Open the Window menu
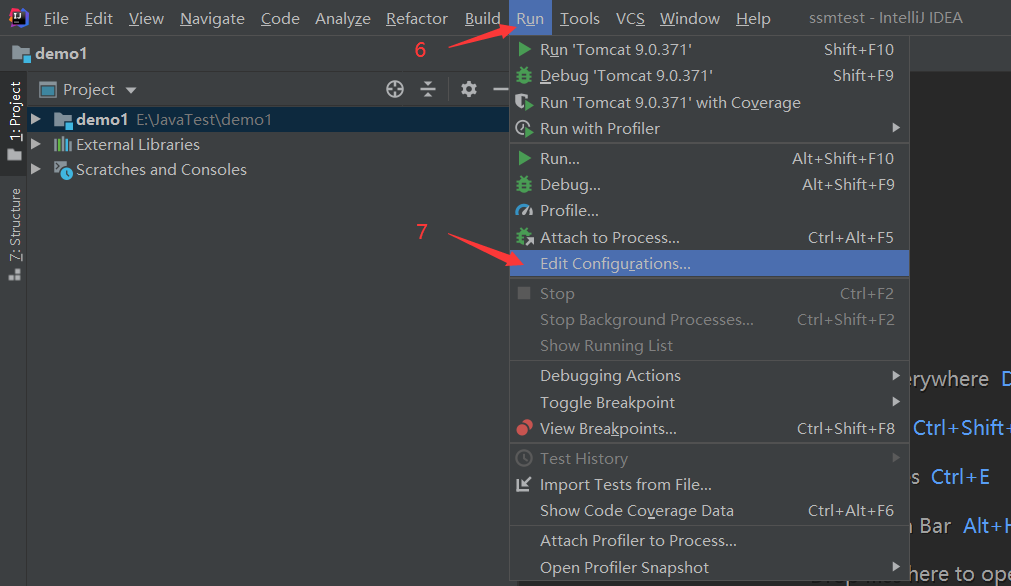The width and height of the screenshot is (1011, 586). click(x=689, y=19)
